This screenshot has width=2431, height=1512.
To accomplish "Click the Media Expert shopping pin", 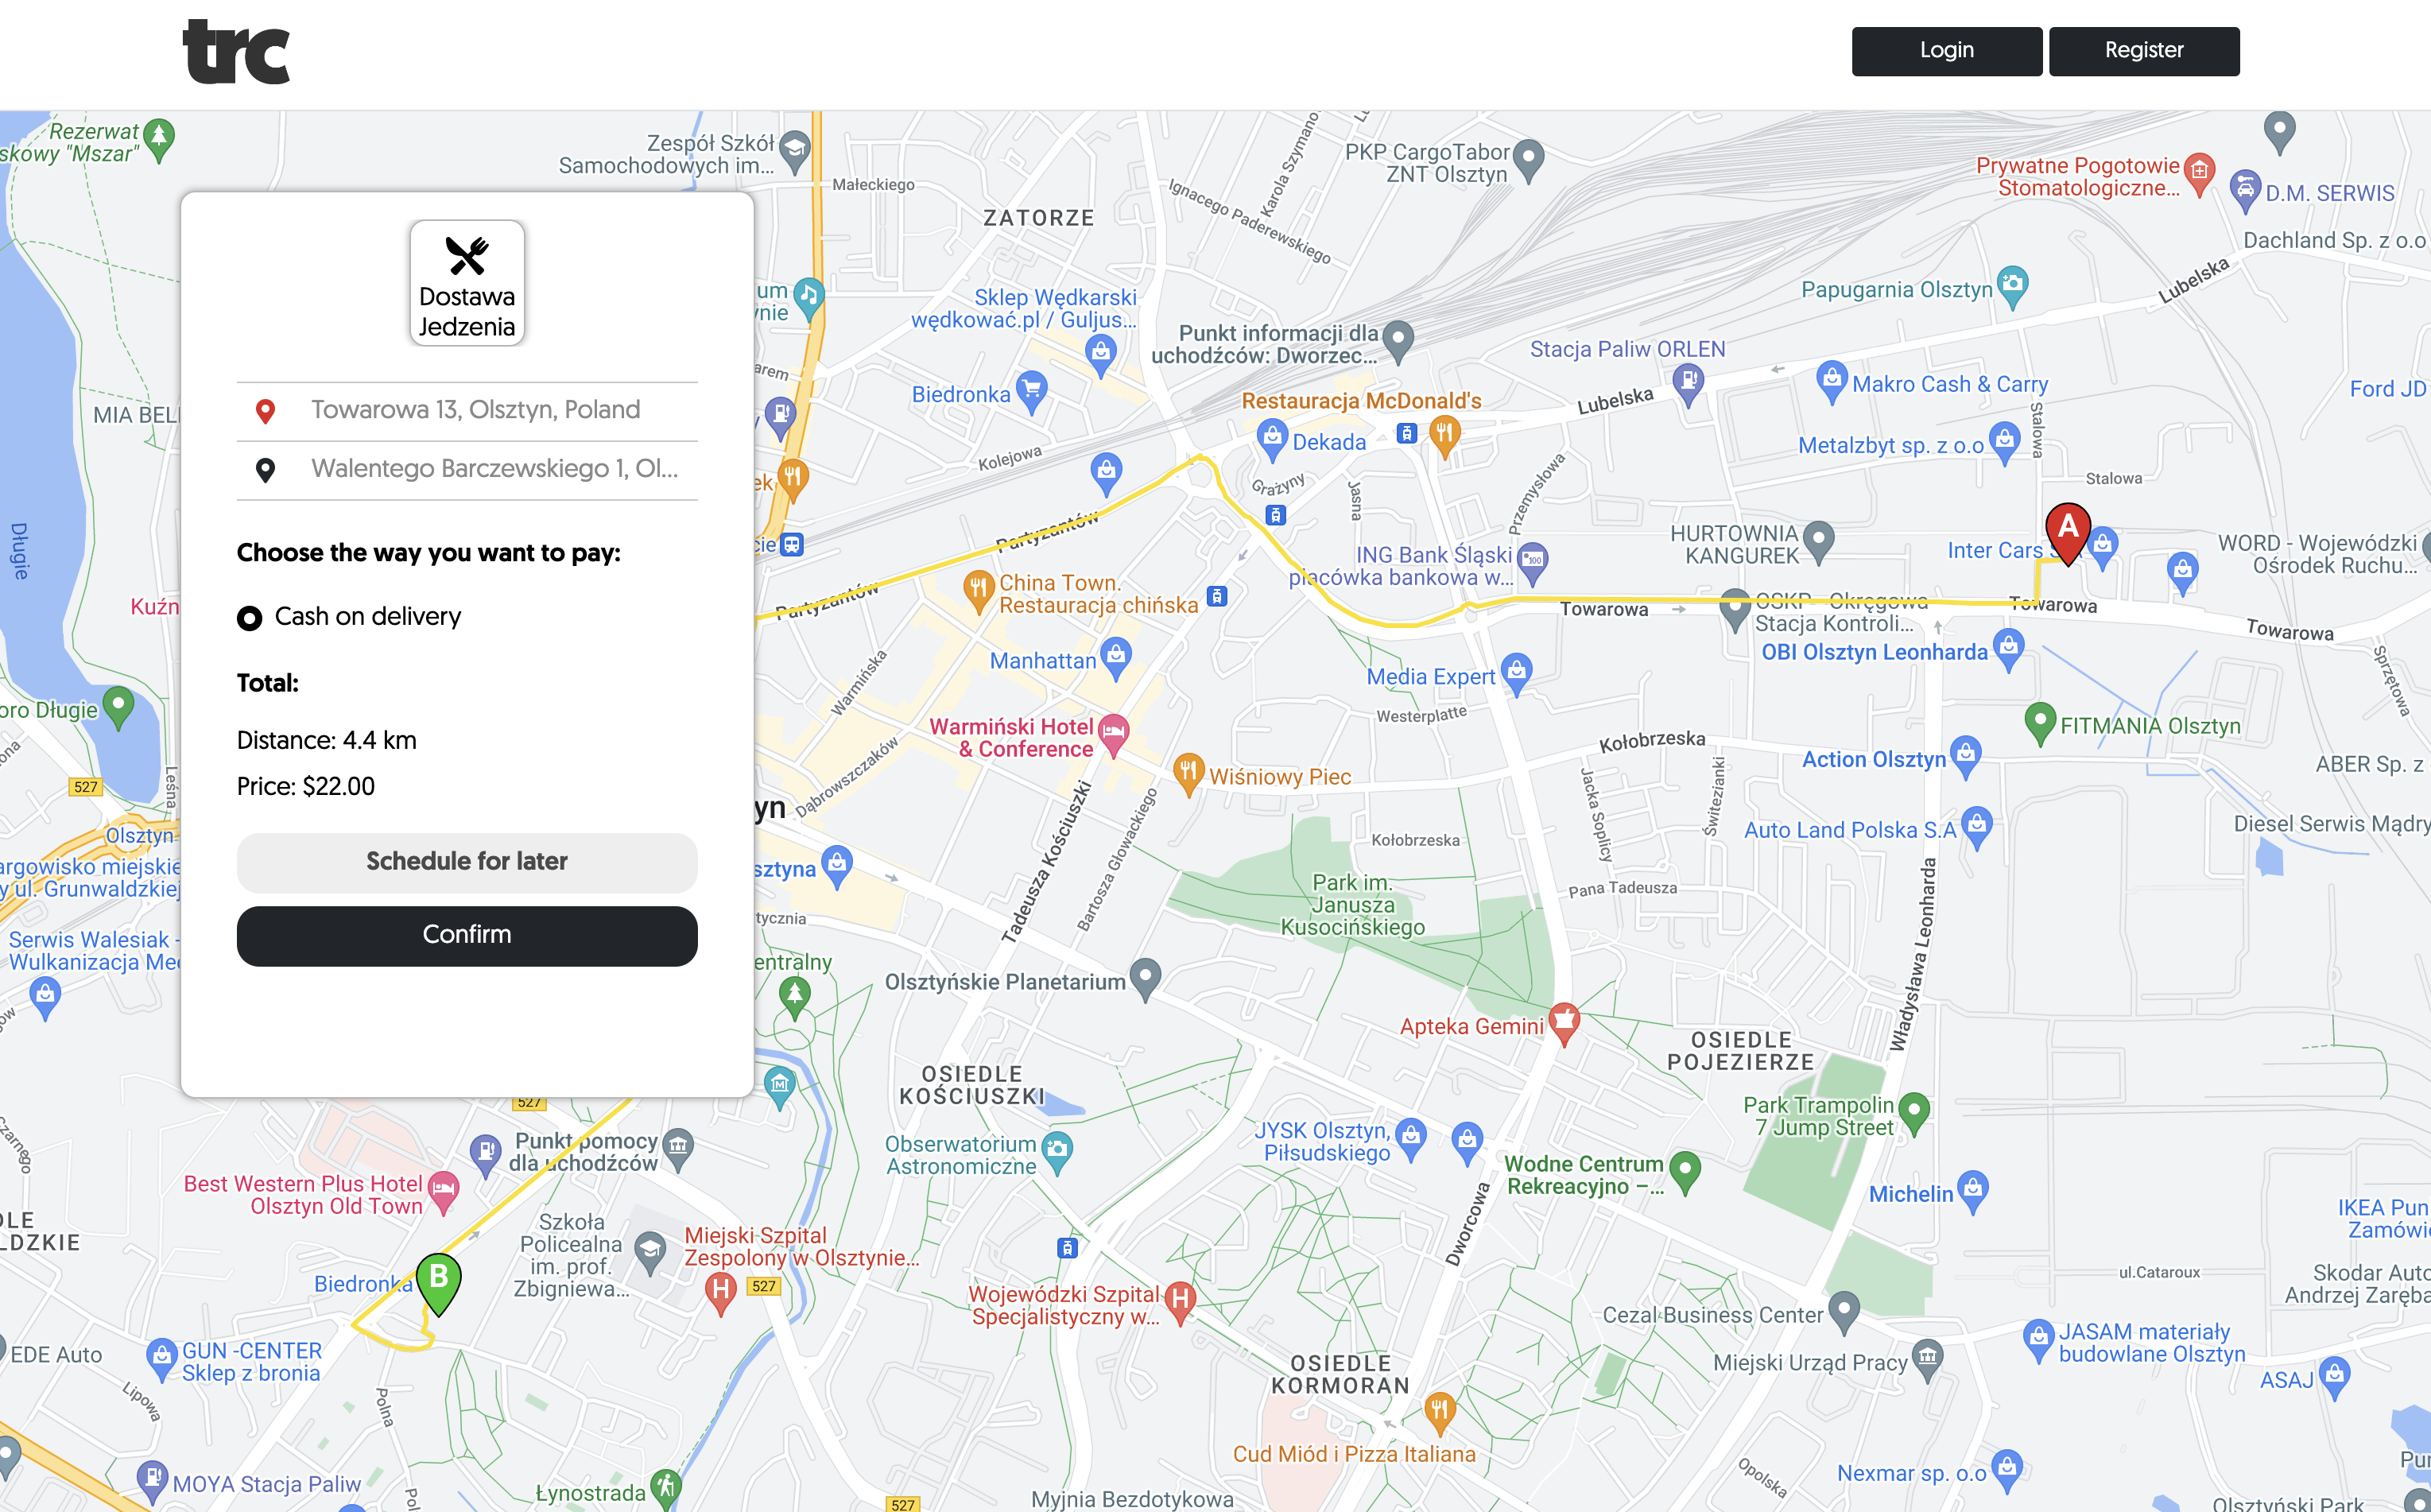I will [x=1516, y=674].
